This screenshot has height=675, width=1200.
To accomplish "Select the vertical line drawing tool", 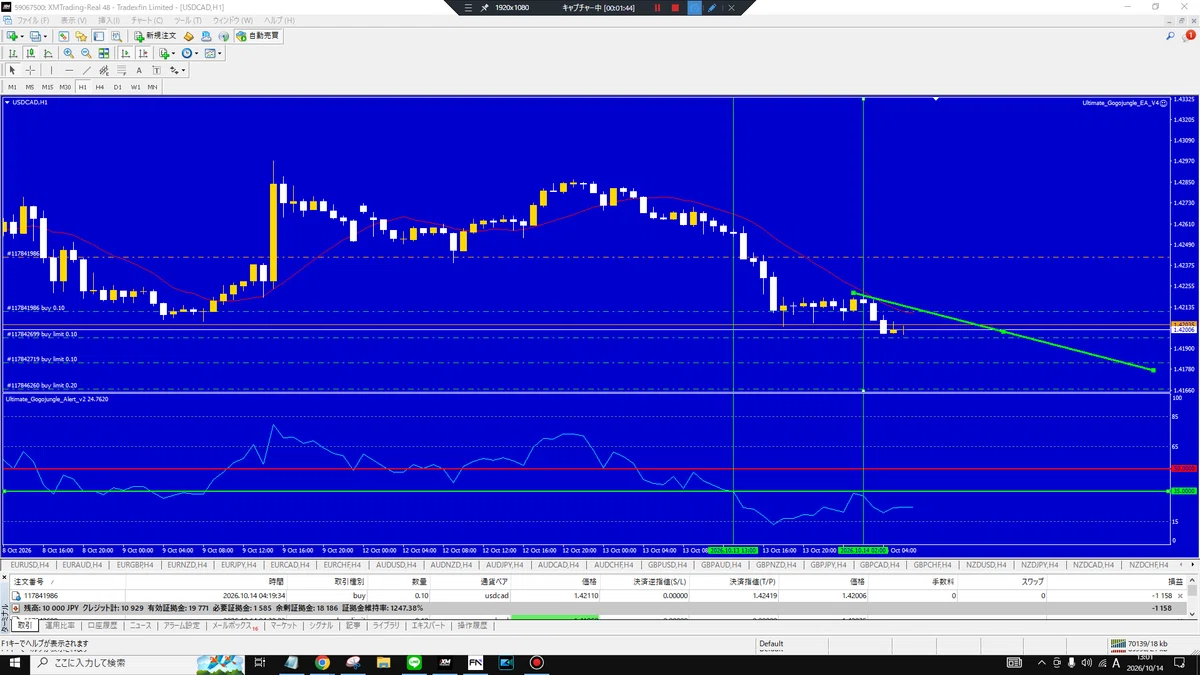I will click(51, 70).
